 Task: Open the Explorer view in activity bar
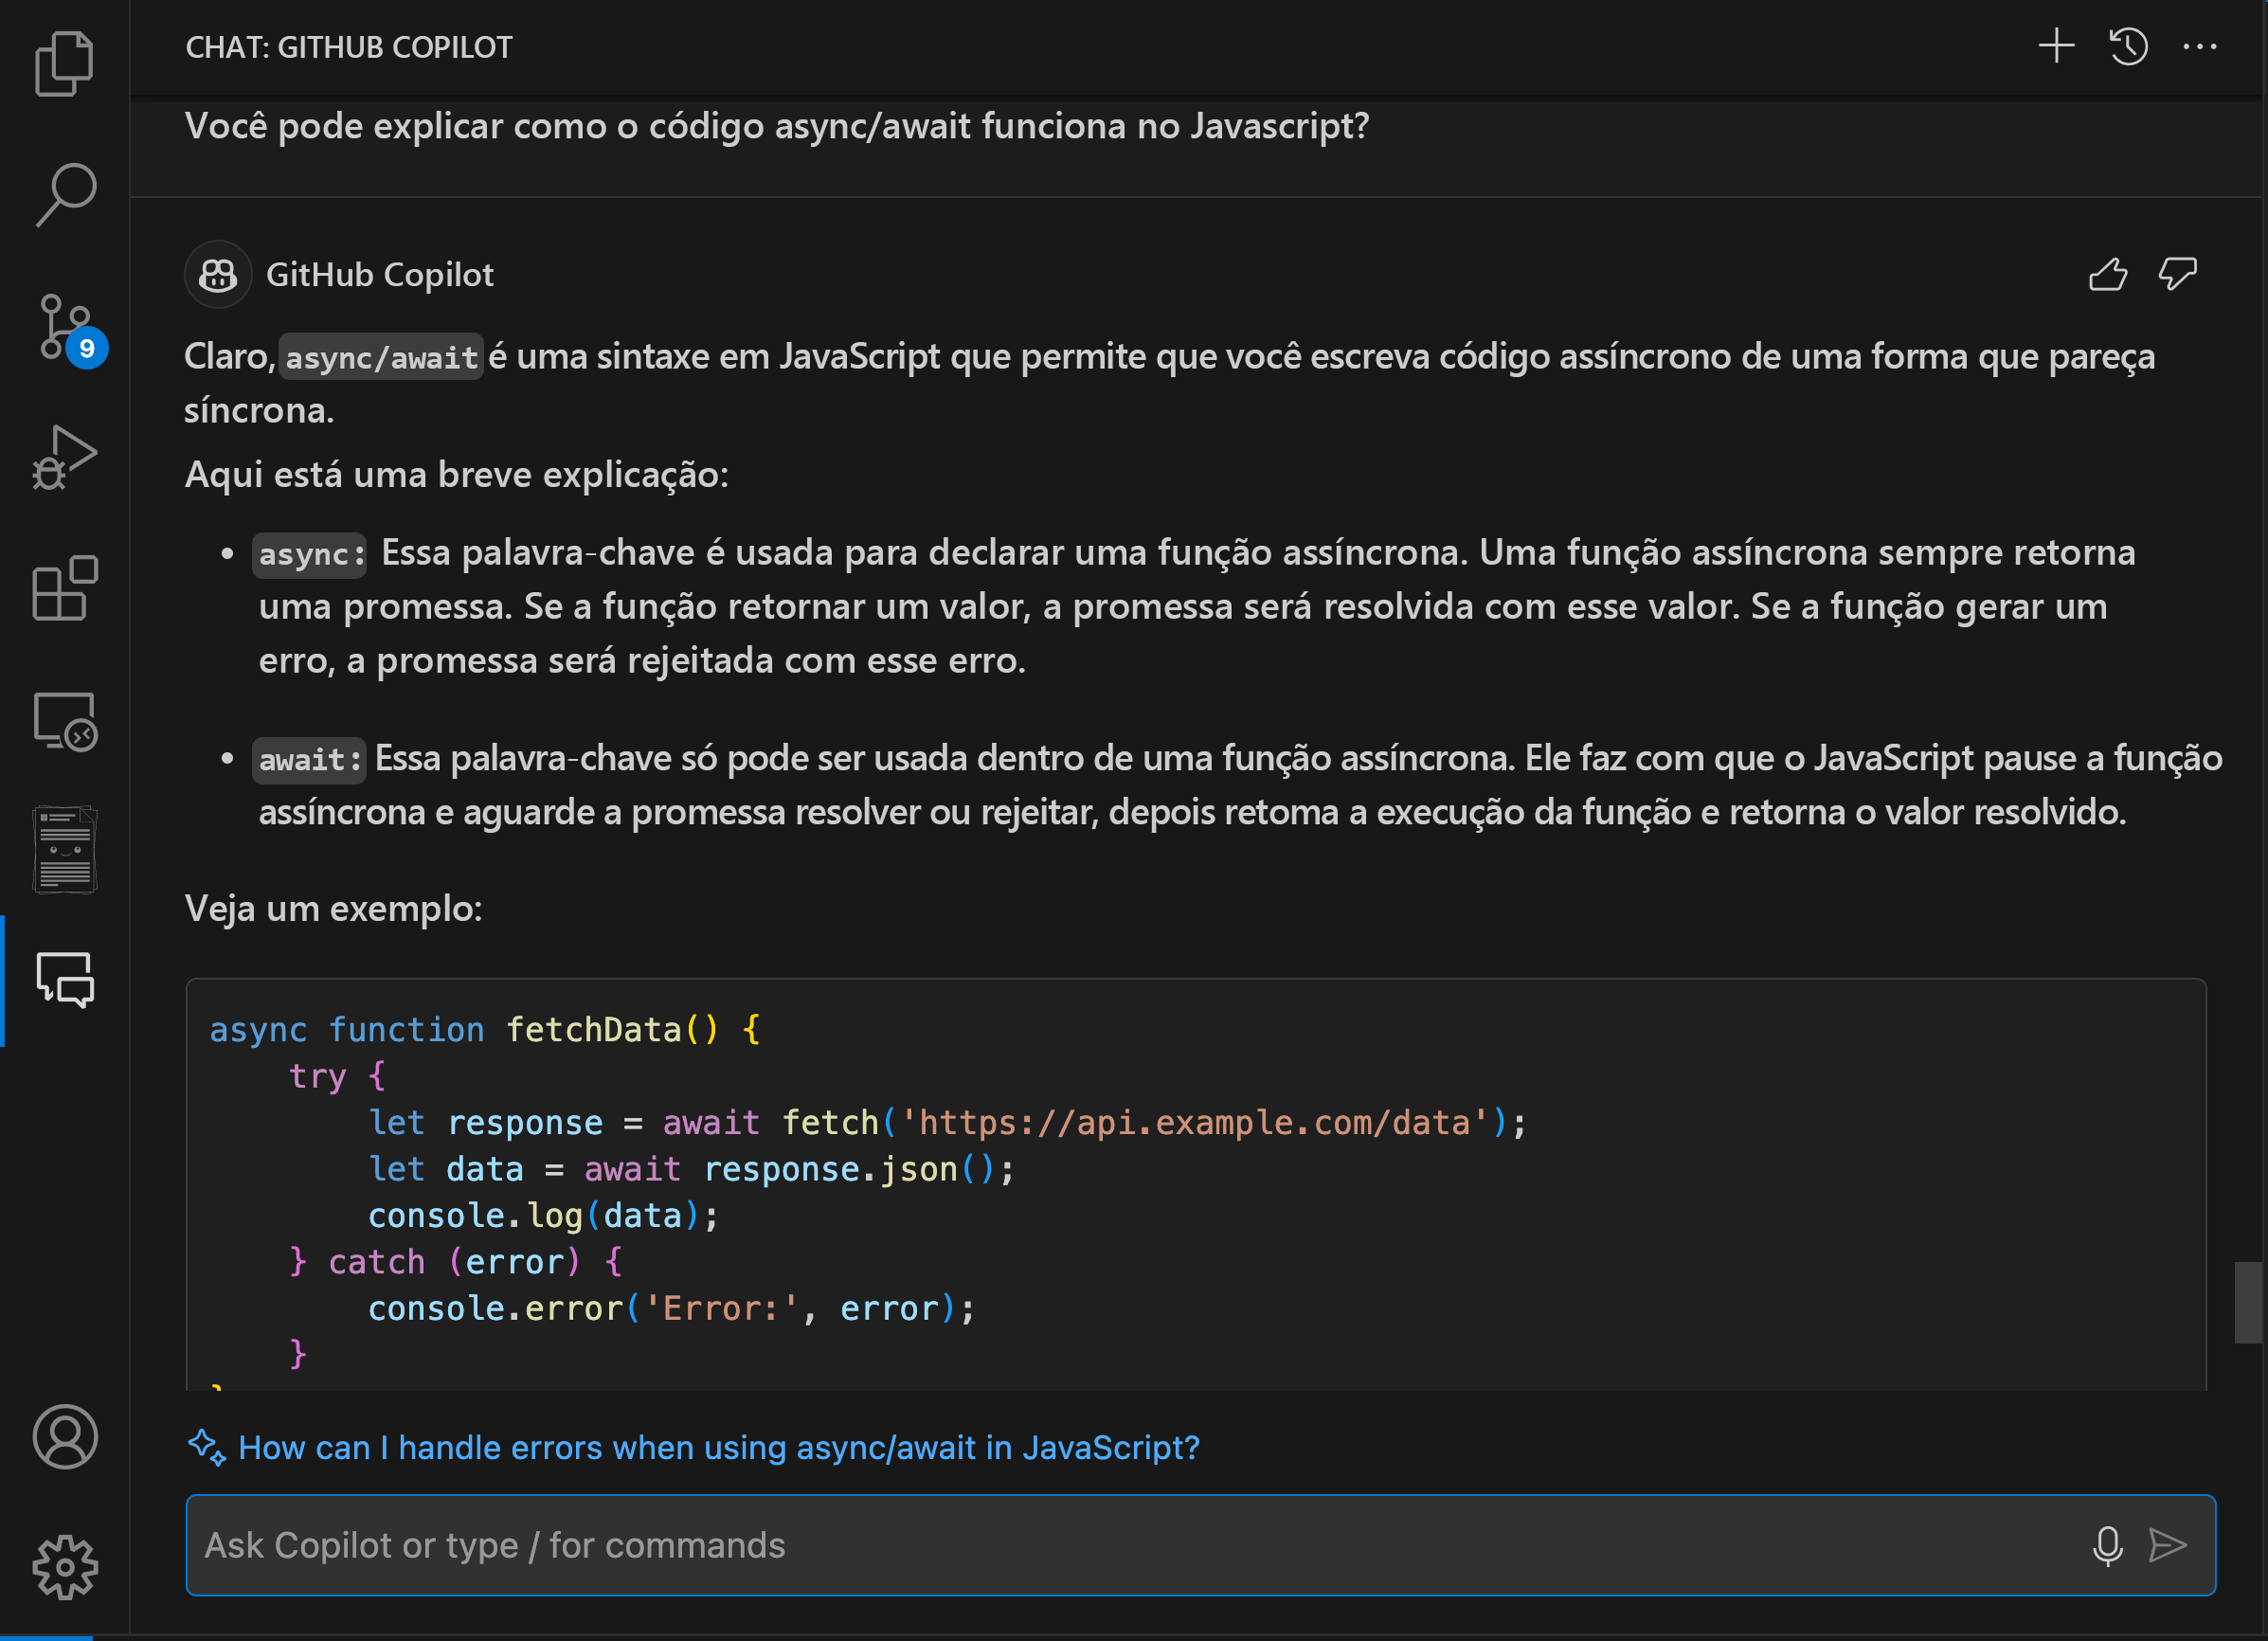tap(64, 63)
